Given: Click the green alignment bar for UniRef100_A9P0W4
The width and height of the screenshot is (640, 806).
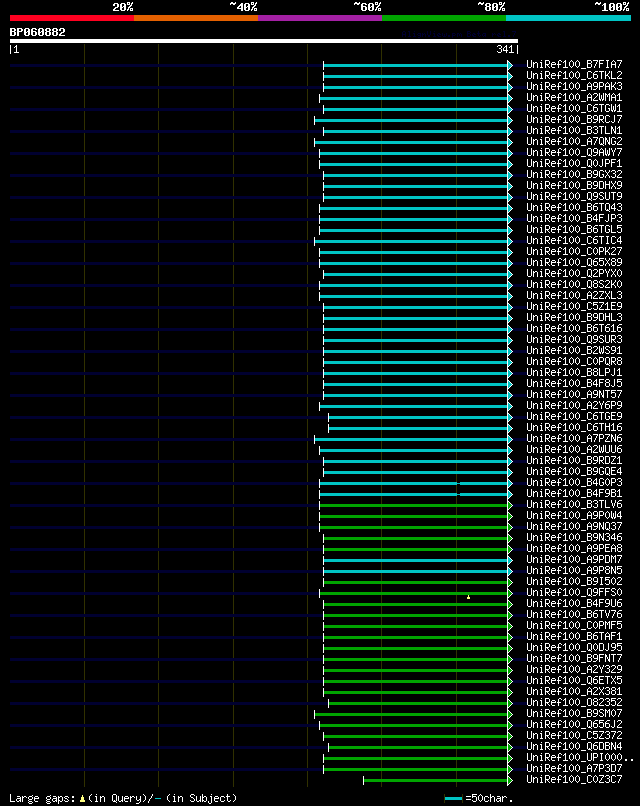Looking at the screenshot, I should pos(414,517).
